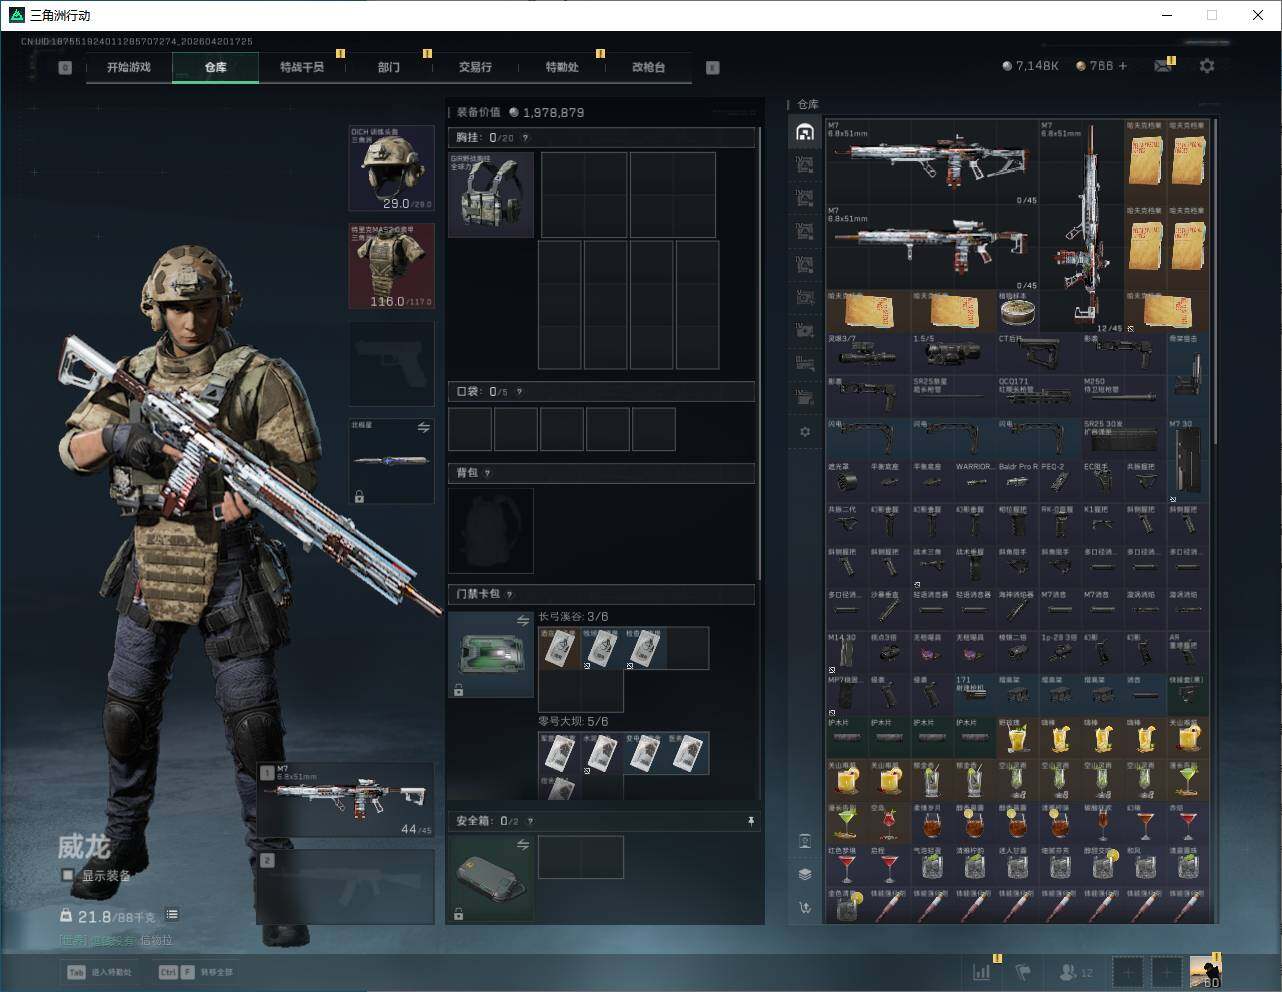Open the 部门 tab

[389, 67]
